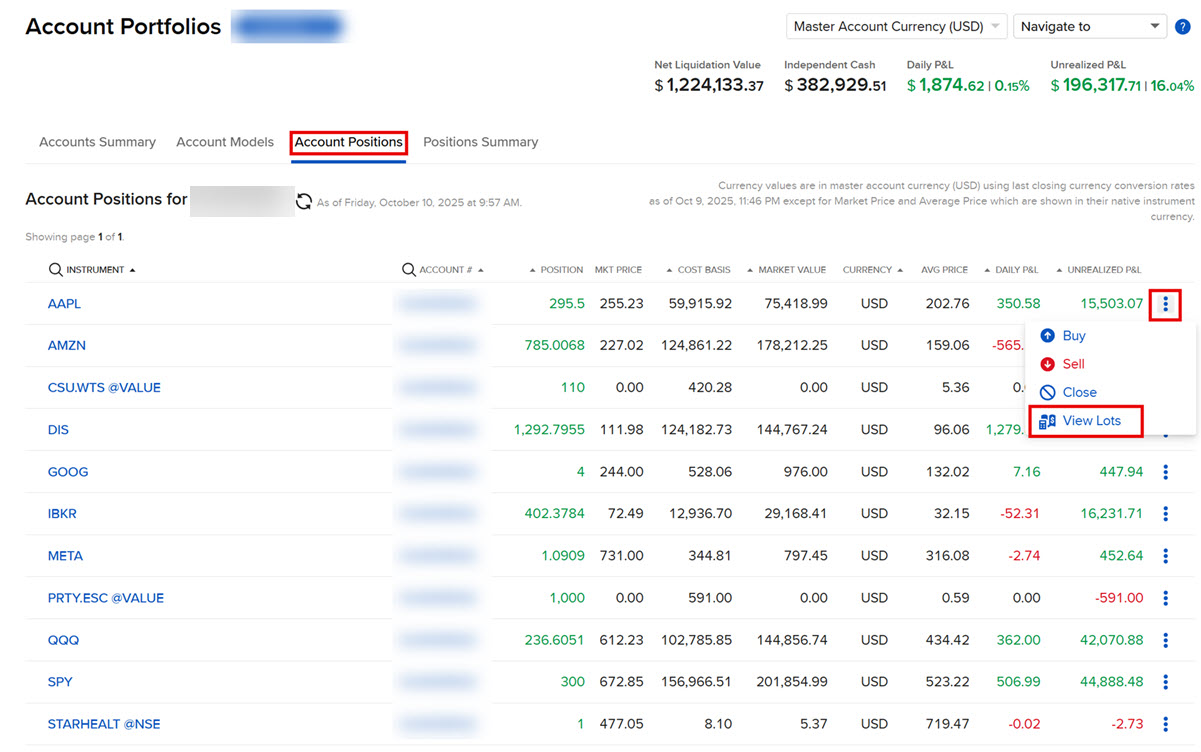Expand the Navigate to dropdown
Image resolution: width=1201 pixels, height=752 pixels.
coord(1089,27)
